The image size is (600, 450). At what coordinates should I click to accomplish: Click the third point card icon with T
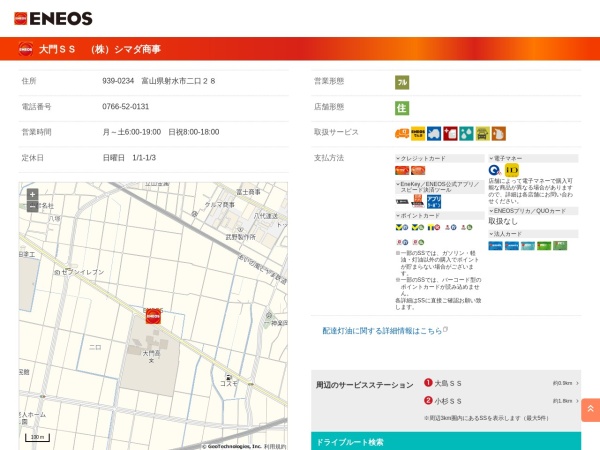point(434,227)
